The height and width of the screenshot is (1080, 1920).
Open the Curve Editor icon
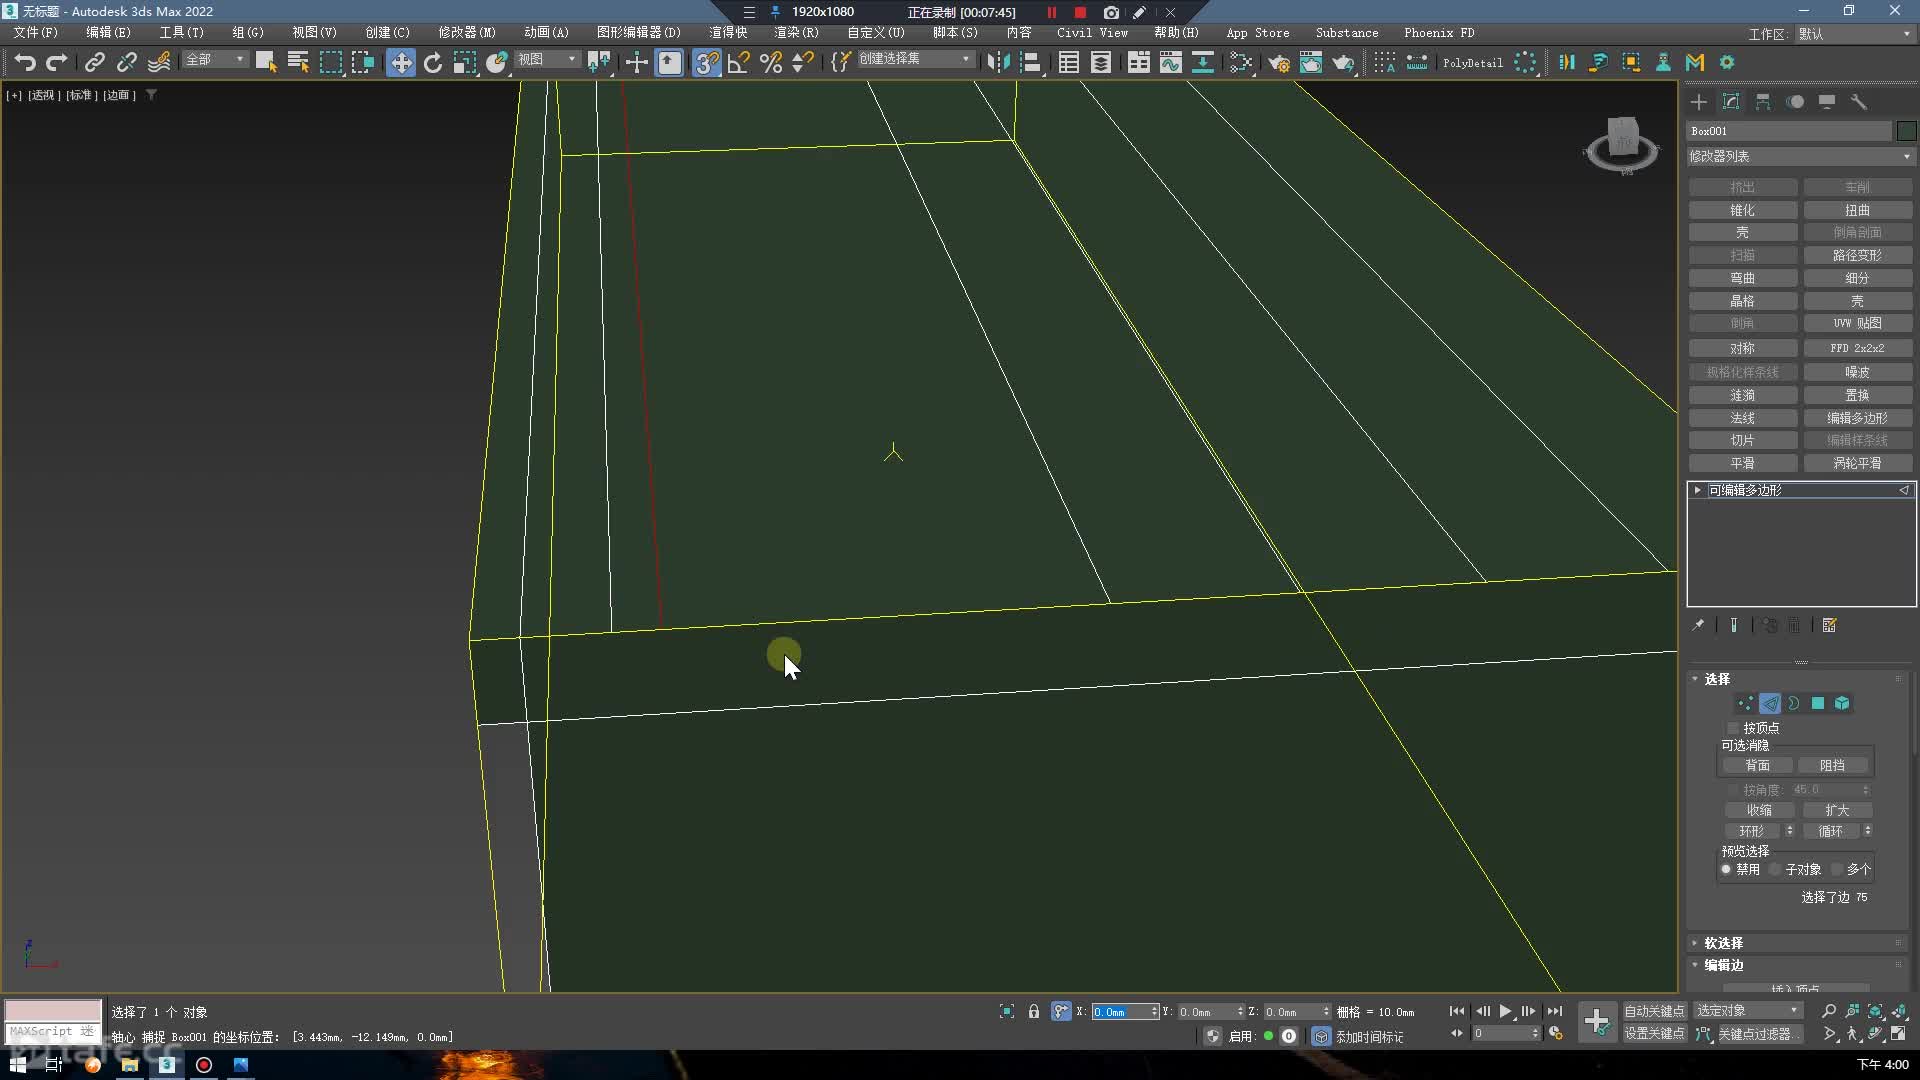(x=1170, y=62)
